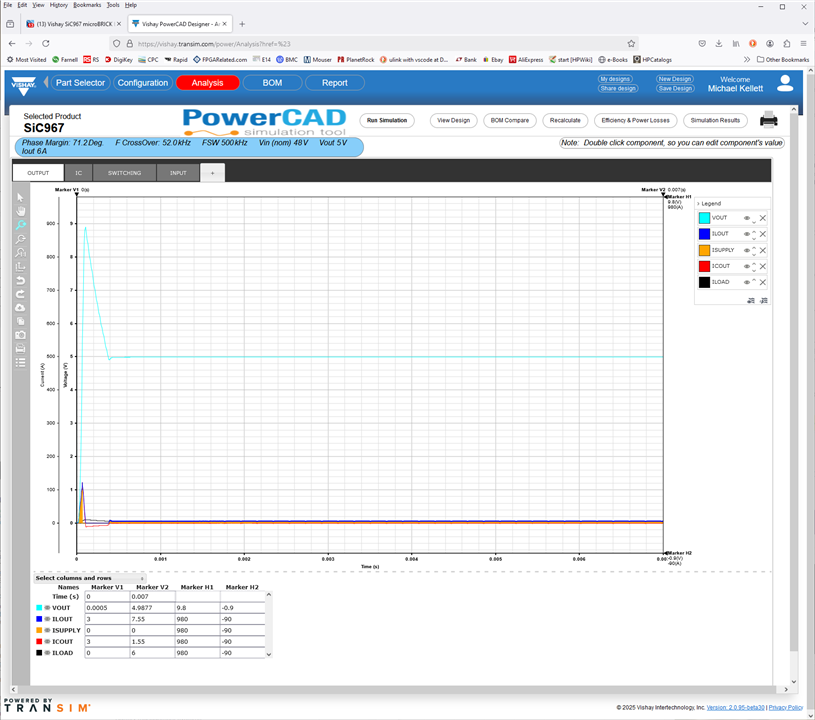Remove the ILOUT trace from legend
Screen dimensions: 815x720
coord(763,234)
